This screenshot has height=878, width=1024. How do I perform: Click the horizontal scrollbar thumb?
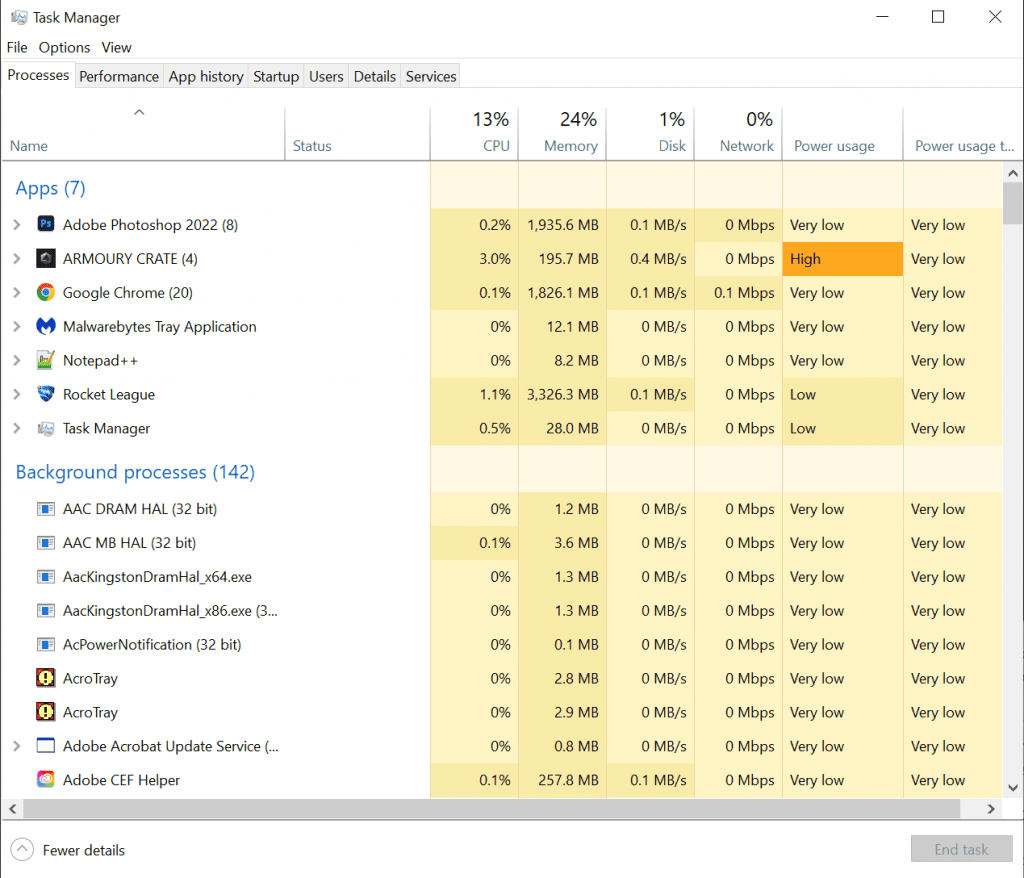pyautogui.click(x=492, y=809)
